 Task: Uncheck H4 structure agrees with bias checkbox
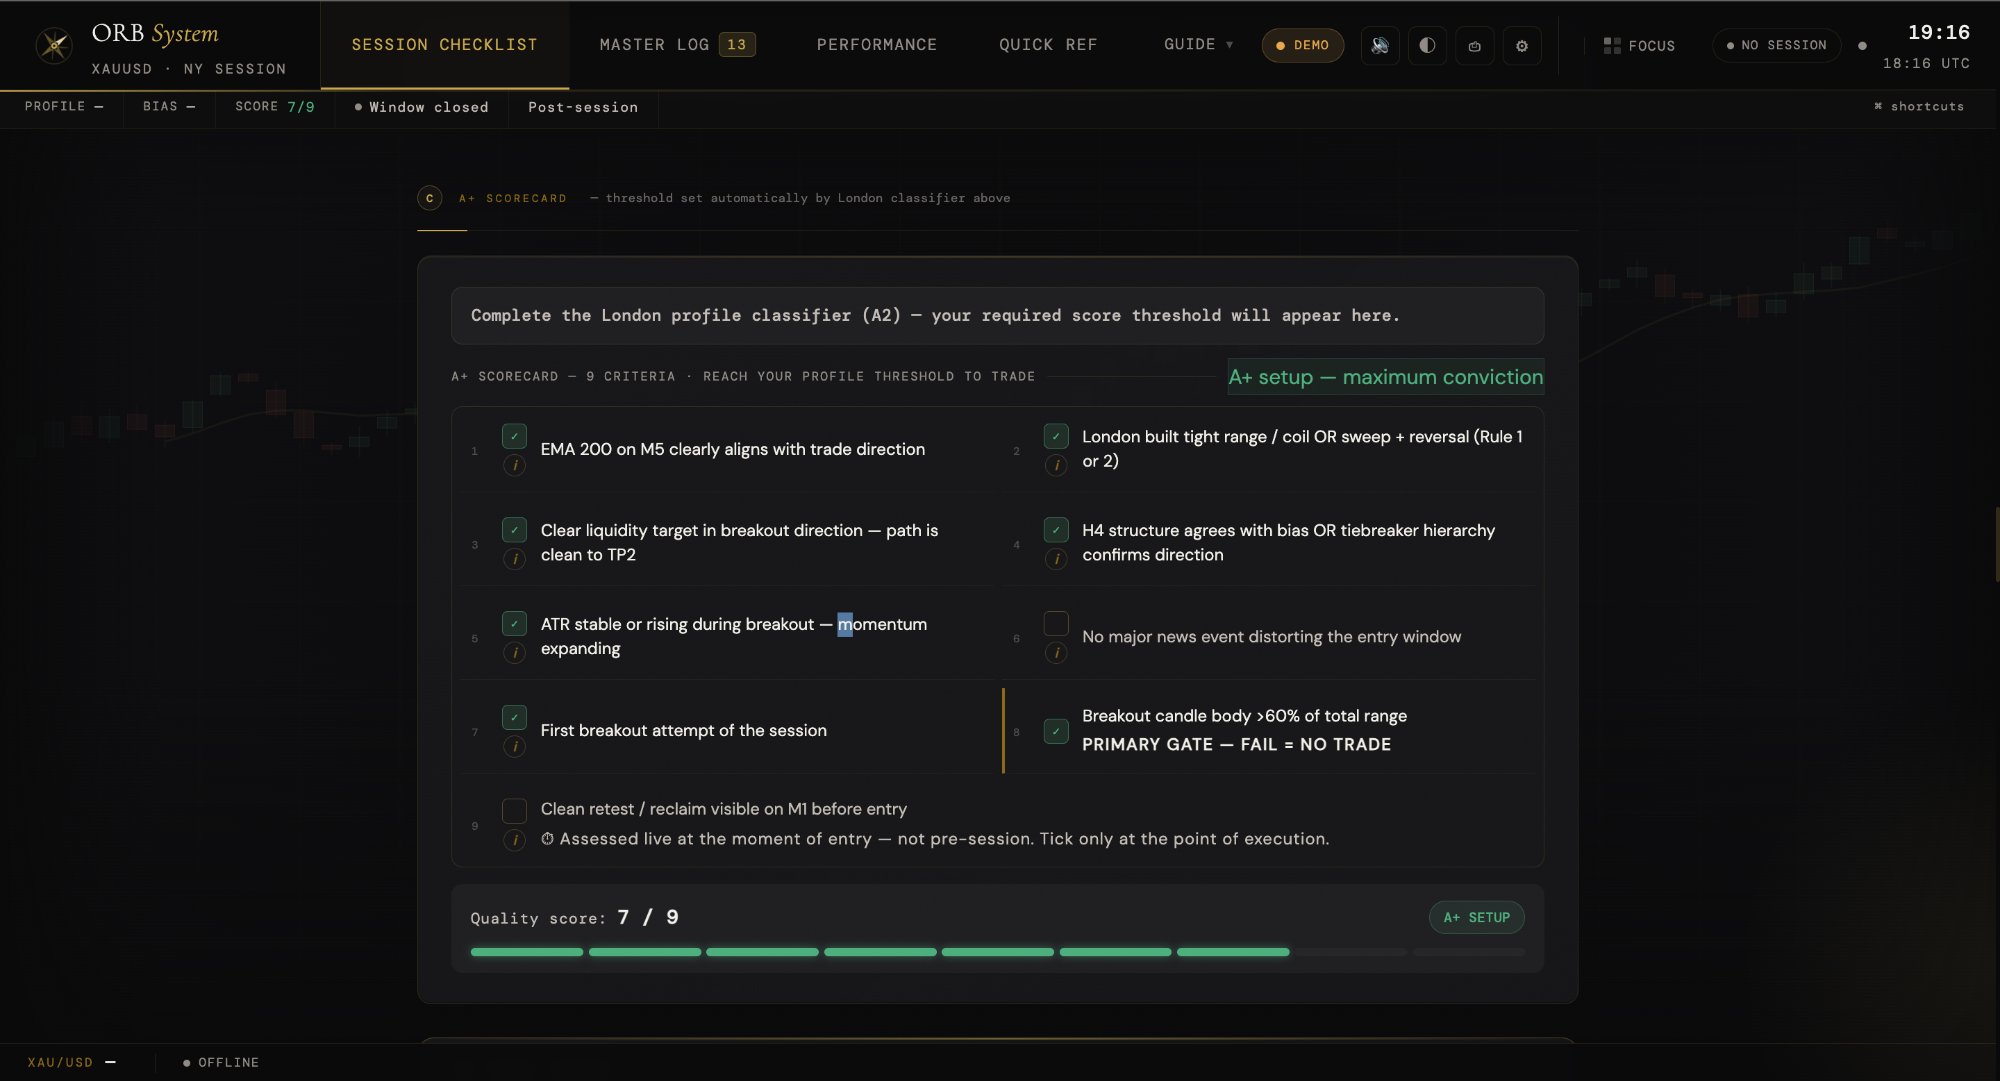point(1056,530)
